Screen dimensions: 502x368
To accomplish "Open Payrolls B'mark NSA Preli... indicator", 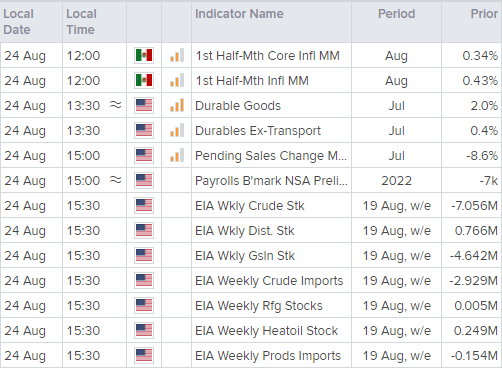I will (x=271, y=181).
